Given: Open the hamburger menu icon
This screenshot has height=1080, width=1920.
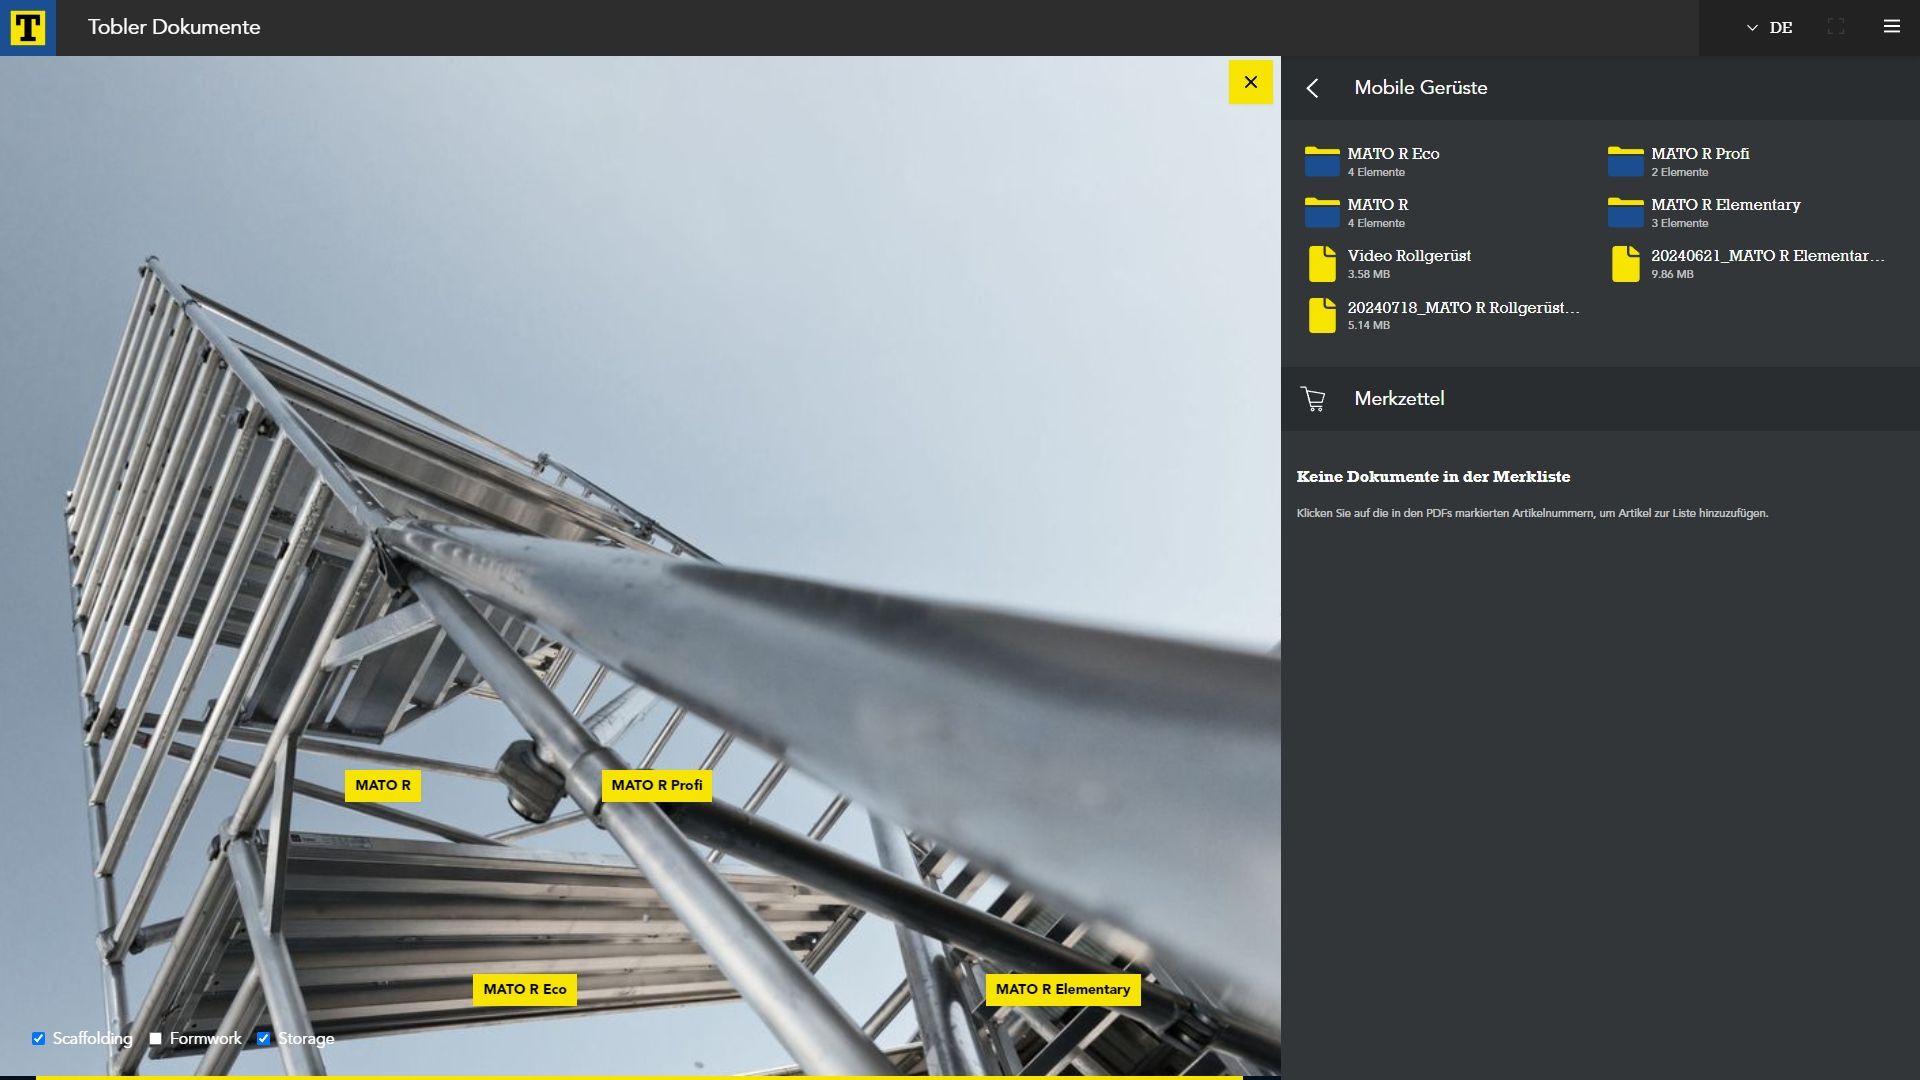Looking at the screenshot, I should (1891, 27).
